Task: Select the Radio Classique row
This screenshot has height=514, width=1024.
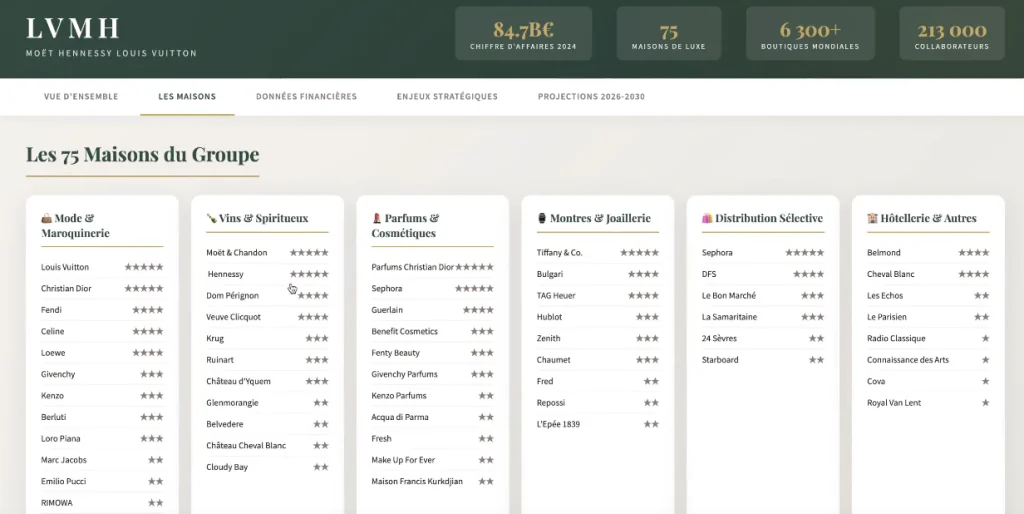Action: coord(928,338)
